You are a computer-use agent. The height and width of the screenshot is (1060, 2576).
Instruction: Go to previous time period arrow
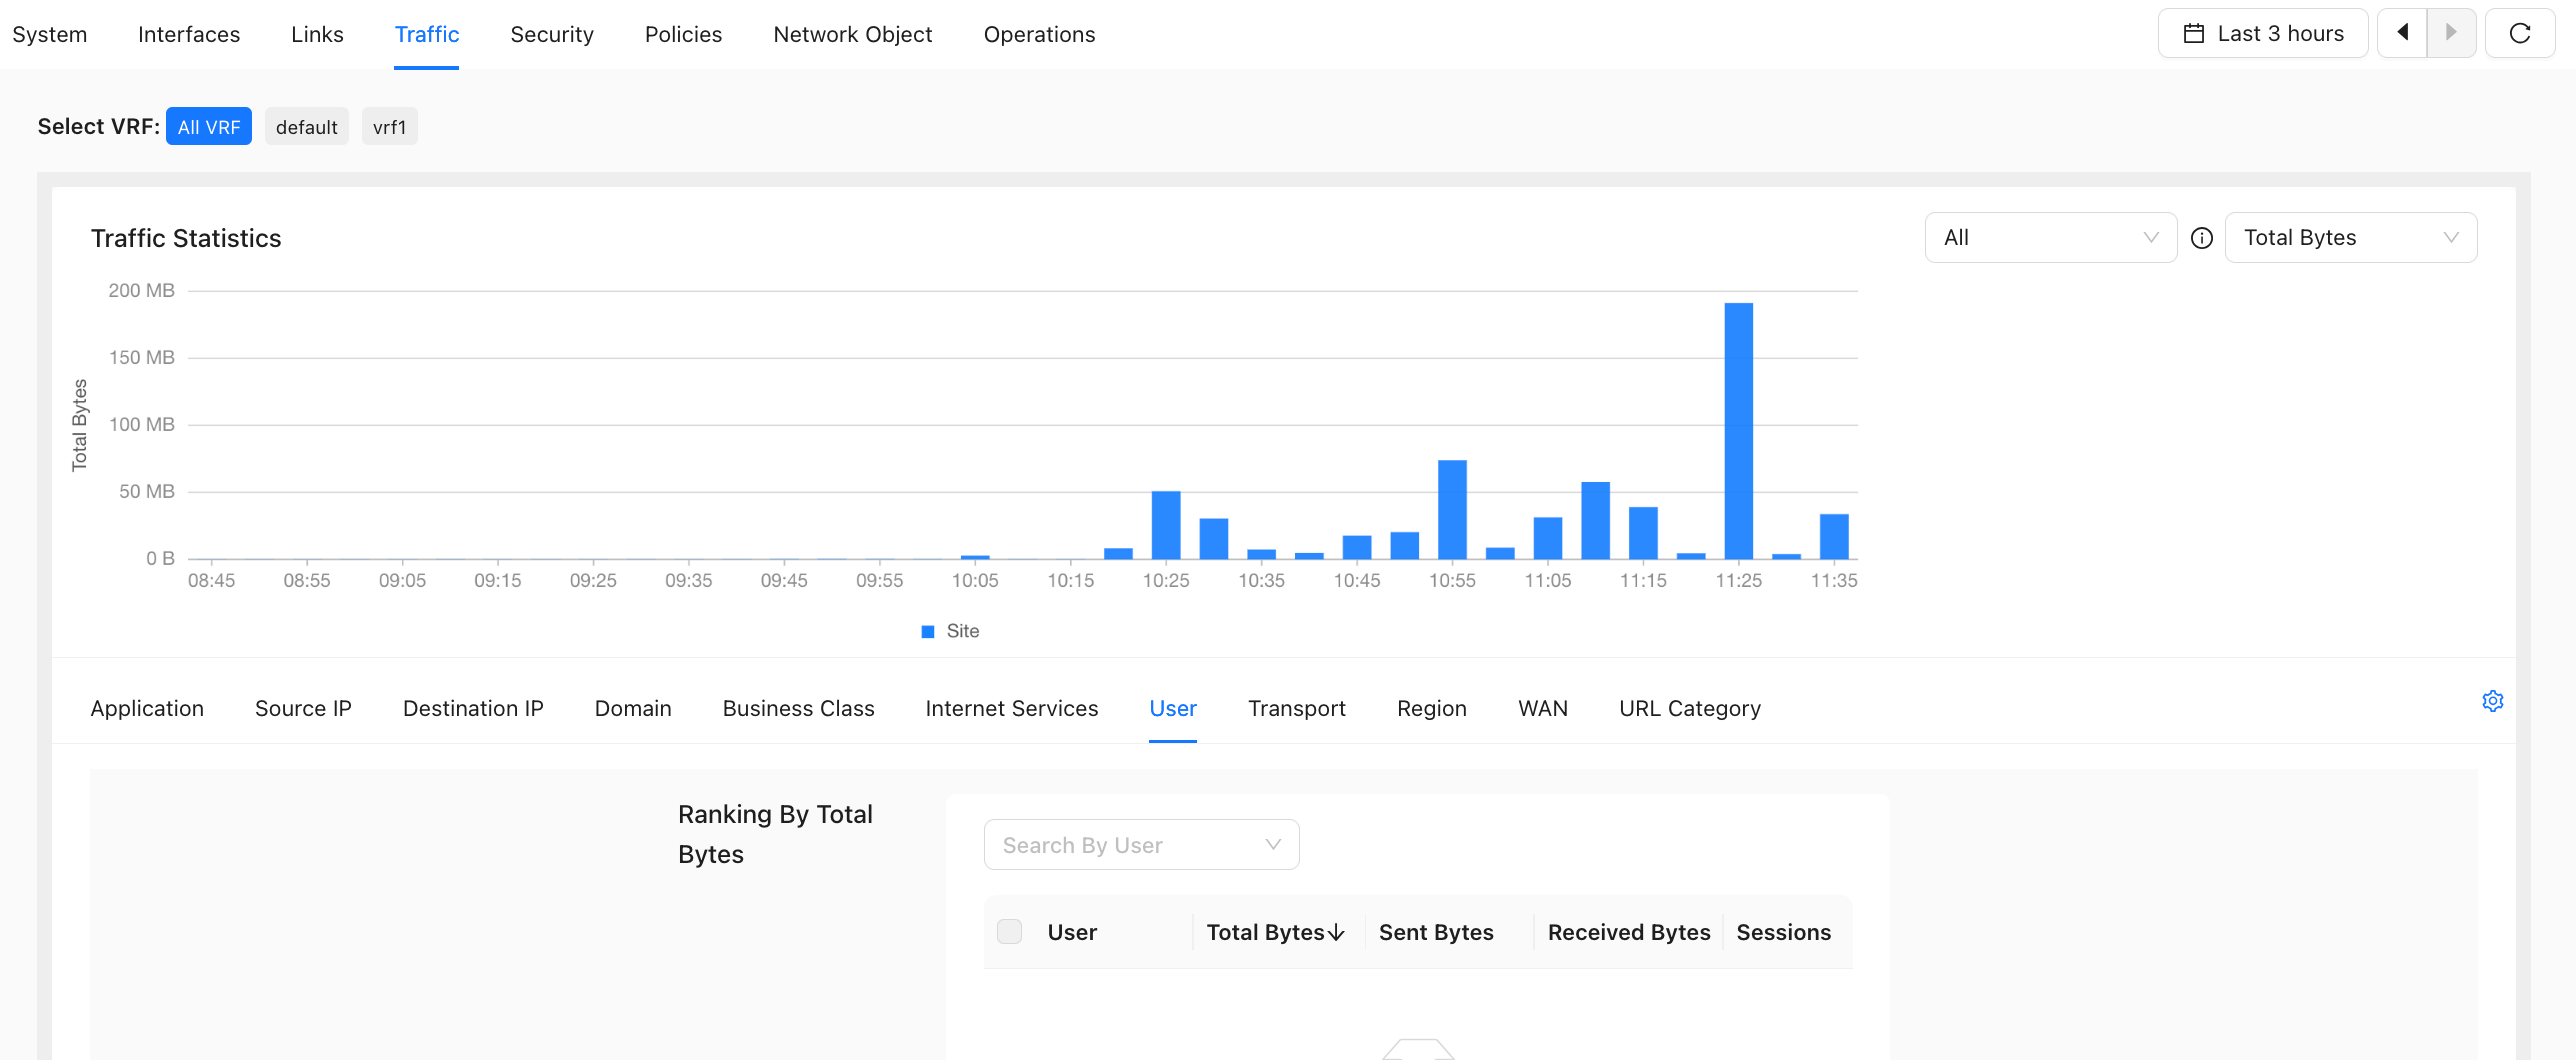tap(2402, 34)
